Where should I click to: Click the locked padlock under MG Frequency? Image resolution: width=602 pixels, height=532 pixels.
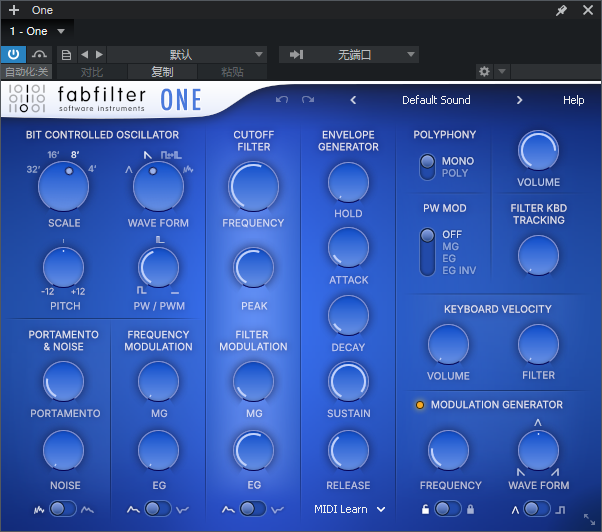pos(470,509)
